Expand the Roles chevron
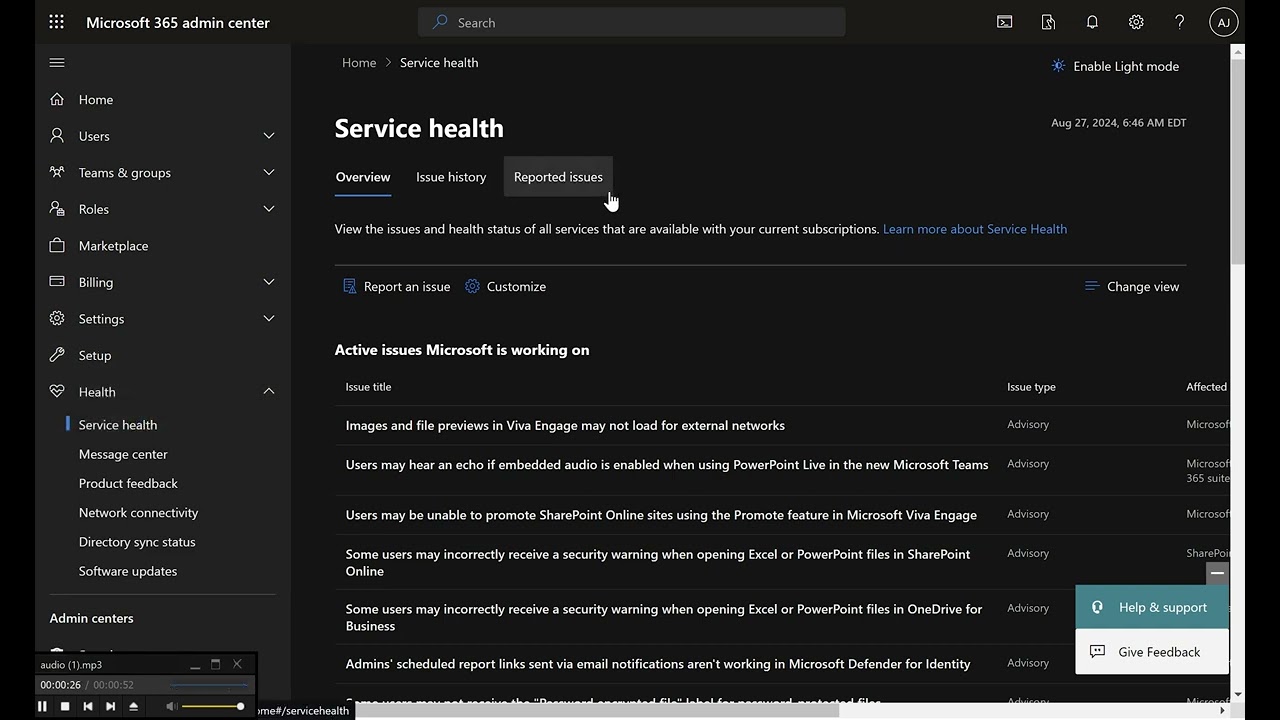 pos(268,209)
